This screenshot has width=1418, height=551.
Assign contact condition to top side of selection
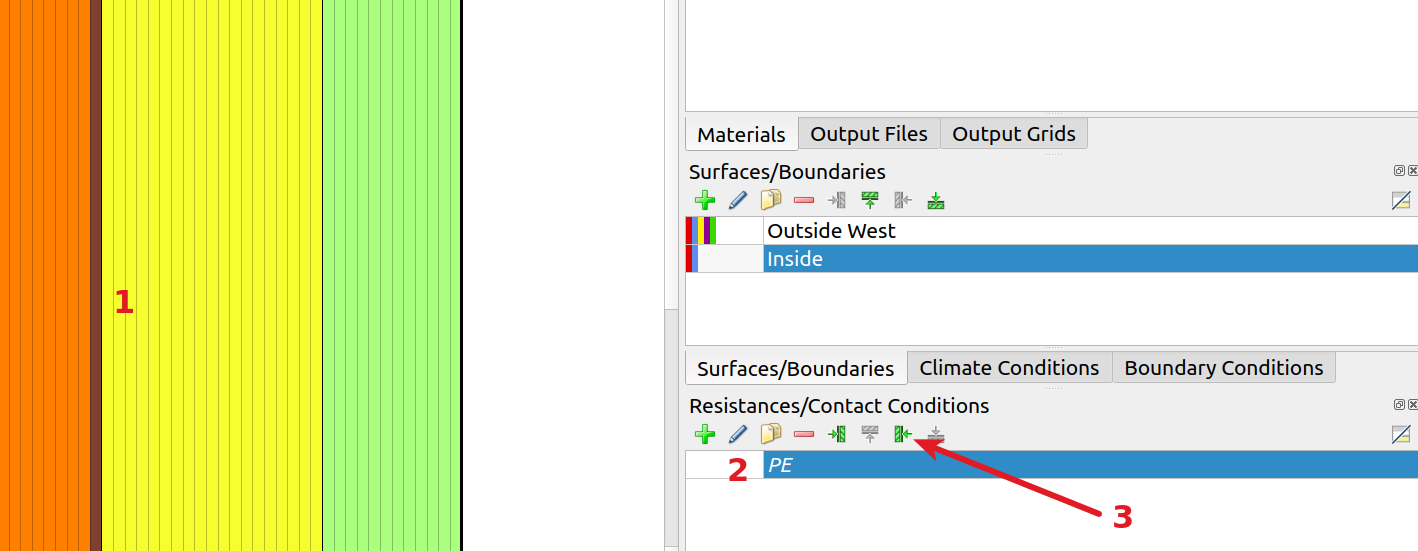(870, 434)
